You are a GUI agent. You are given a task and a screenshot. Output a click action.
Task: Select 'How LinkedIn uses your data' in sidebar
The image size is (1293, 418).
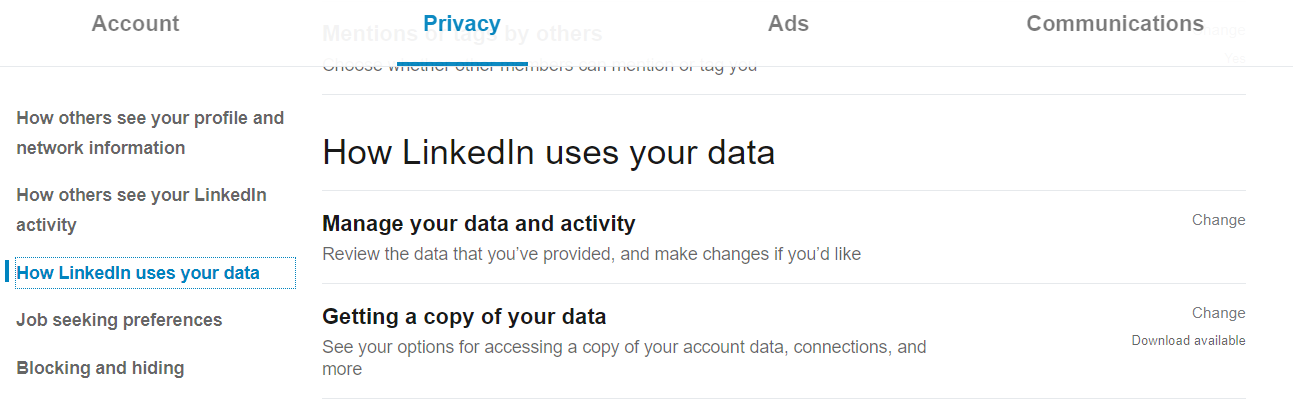138,273
